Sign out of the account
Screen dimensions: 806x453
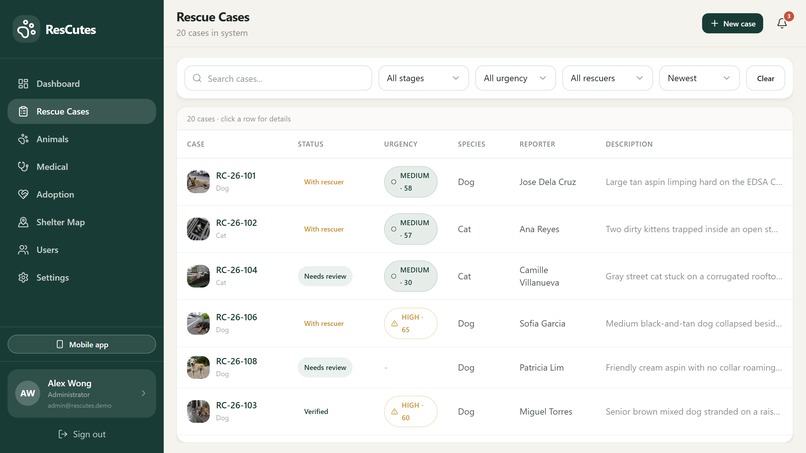coord(82,434)
